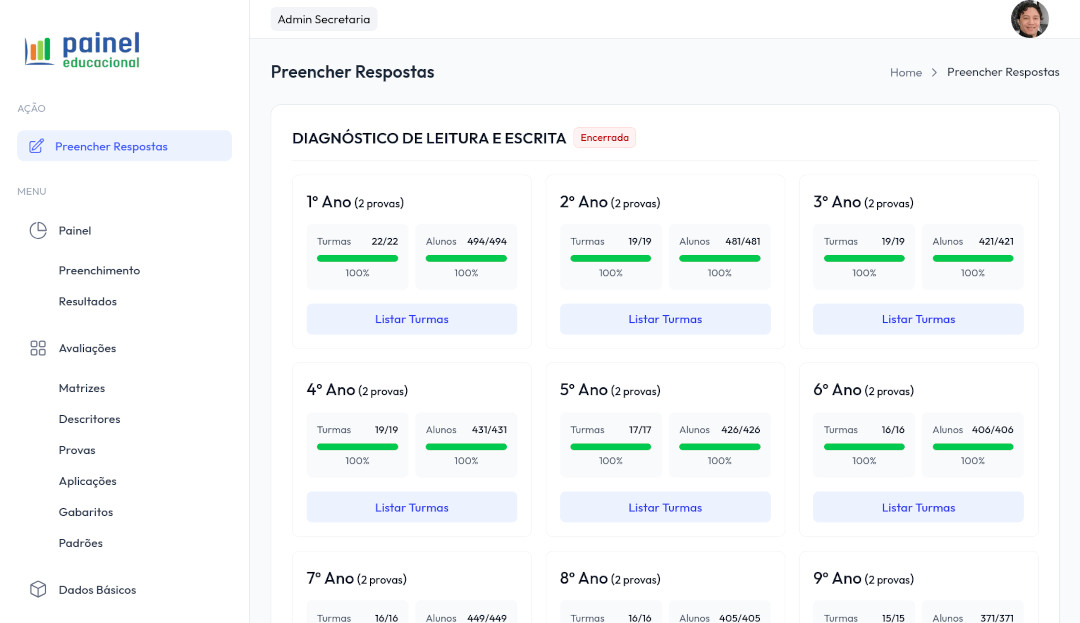The height and width of the screenshot is (623, 1080).
Task: Open the Matrizes page
Action: click(x=81, y=388)
